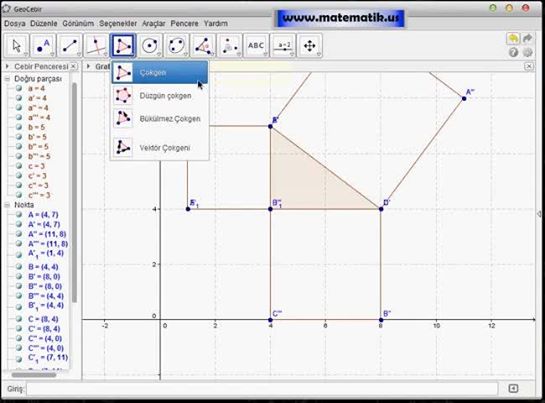Pick the circle with center tool
Screen dimensions: 545x403
click(150, 46)
